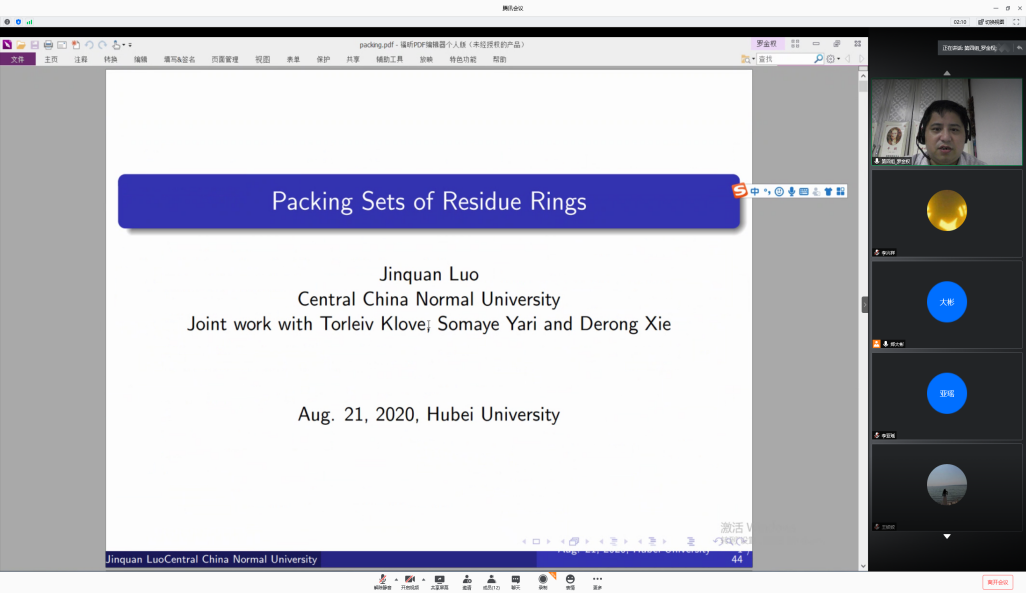Screen dimensions: 1026x593
Task: Click the PDF viewer vertical scrollbar
Action: (862, 300)
